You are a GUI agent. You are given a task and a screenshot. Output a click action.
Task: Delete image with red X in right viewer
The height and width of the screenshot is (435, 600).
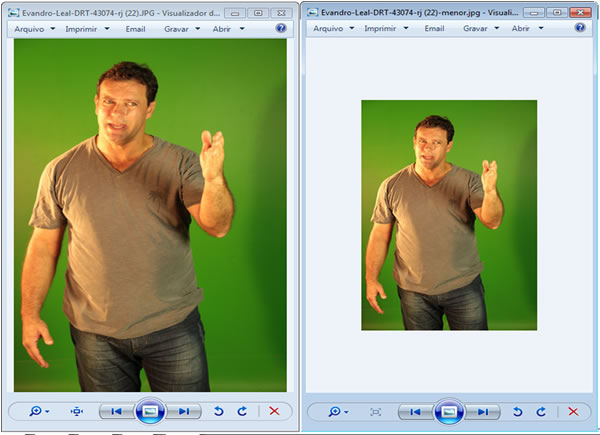(573, 412)
